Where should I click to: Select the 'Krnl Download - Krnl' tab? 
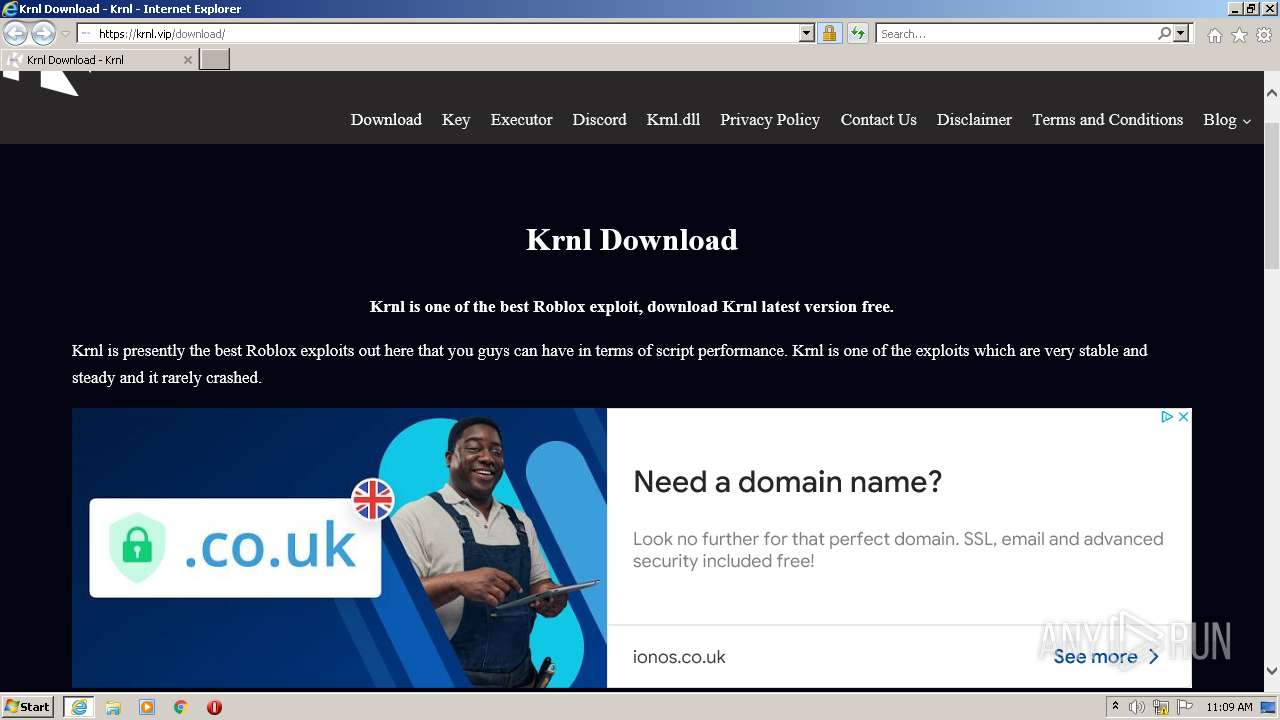(99, 60)
